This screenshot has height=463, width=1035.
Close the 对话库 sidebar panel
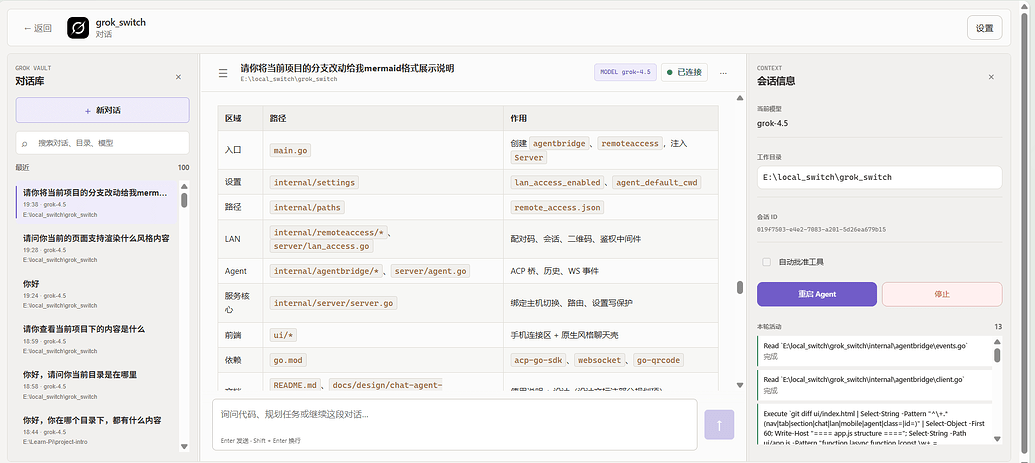[x=178, y=77]
